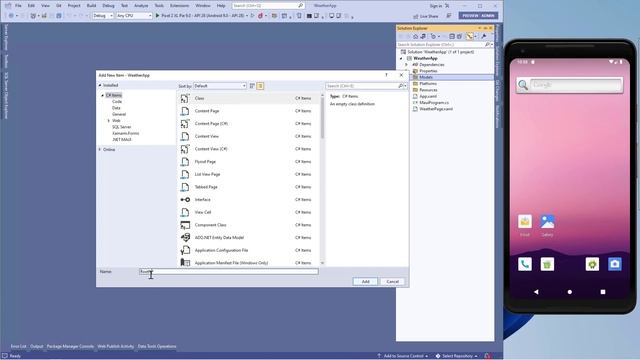Open the Pixel emulator target dropdown arrow

point(247,16)
